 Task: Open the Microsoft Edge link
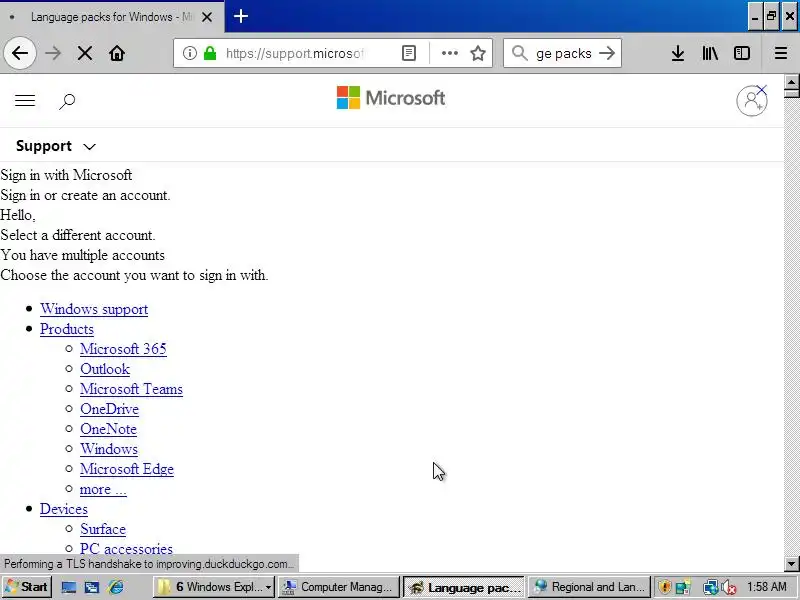[127, 469]
